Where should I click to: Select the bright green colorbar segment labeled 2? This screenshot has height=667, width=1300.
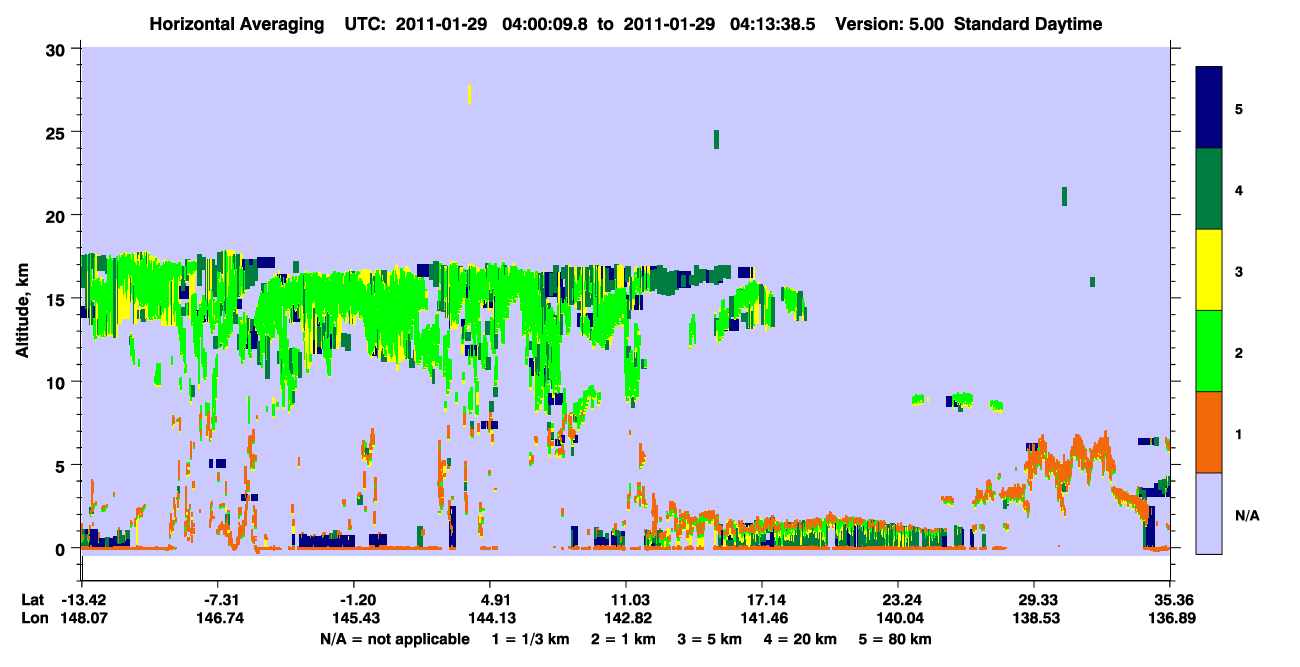(1209, 350)
